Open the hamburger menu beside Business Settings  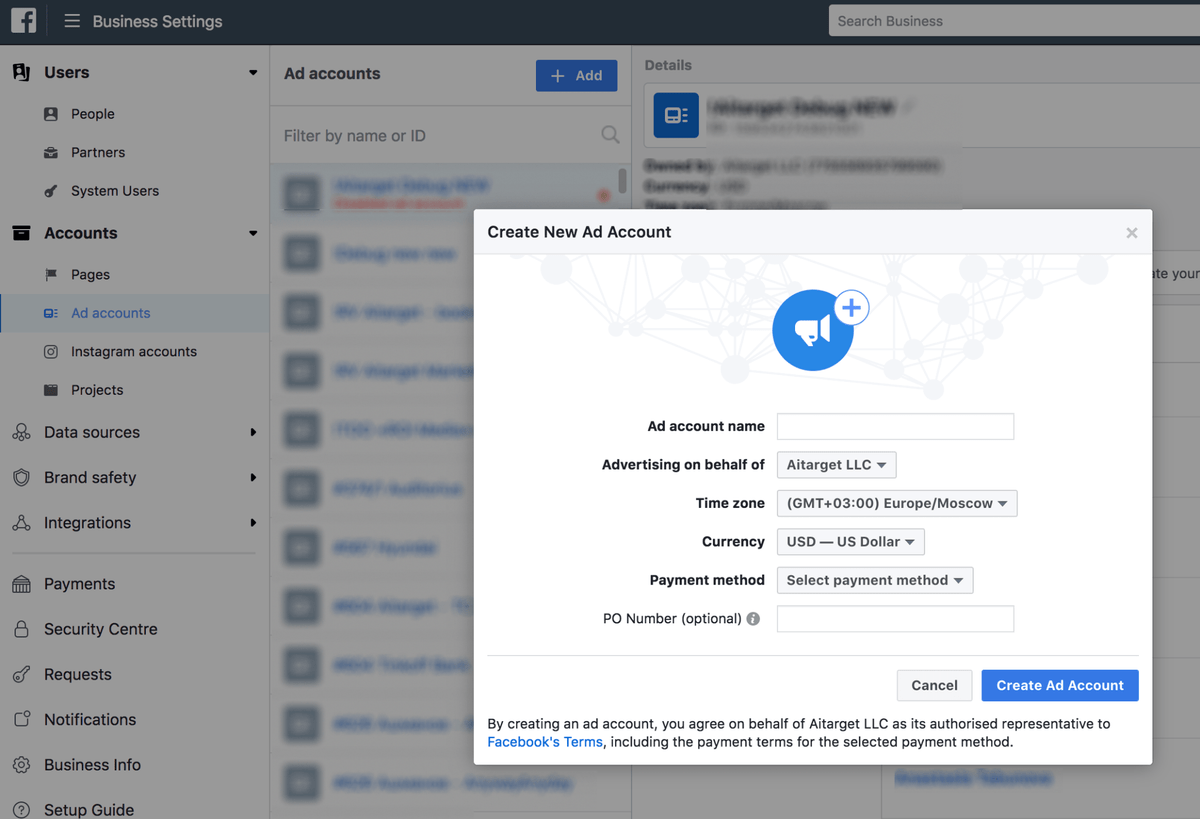click(x=72, y=21)
